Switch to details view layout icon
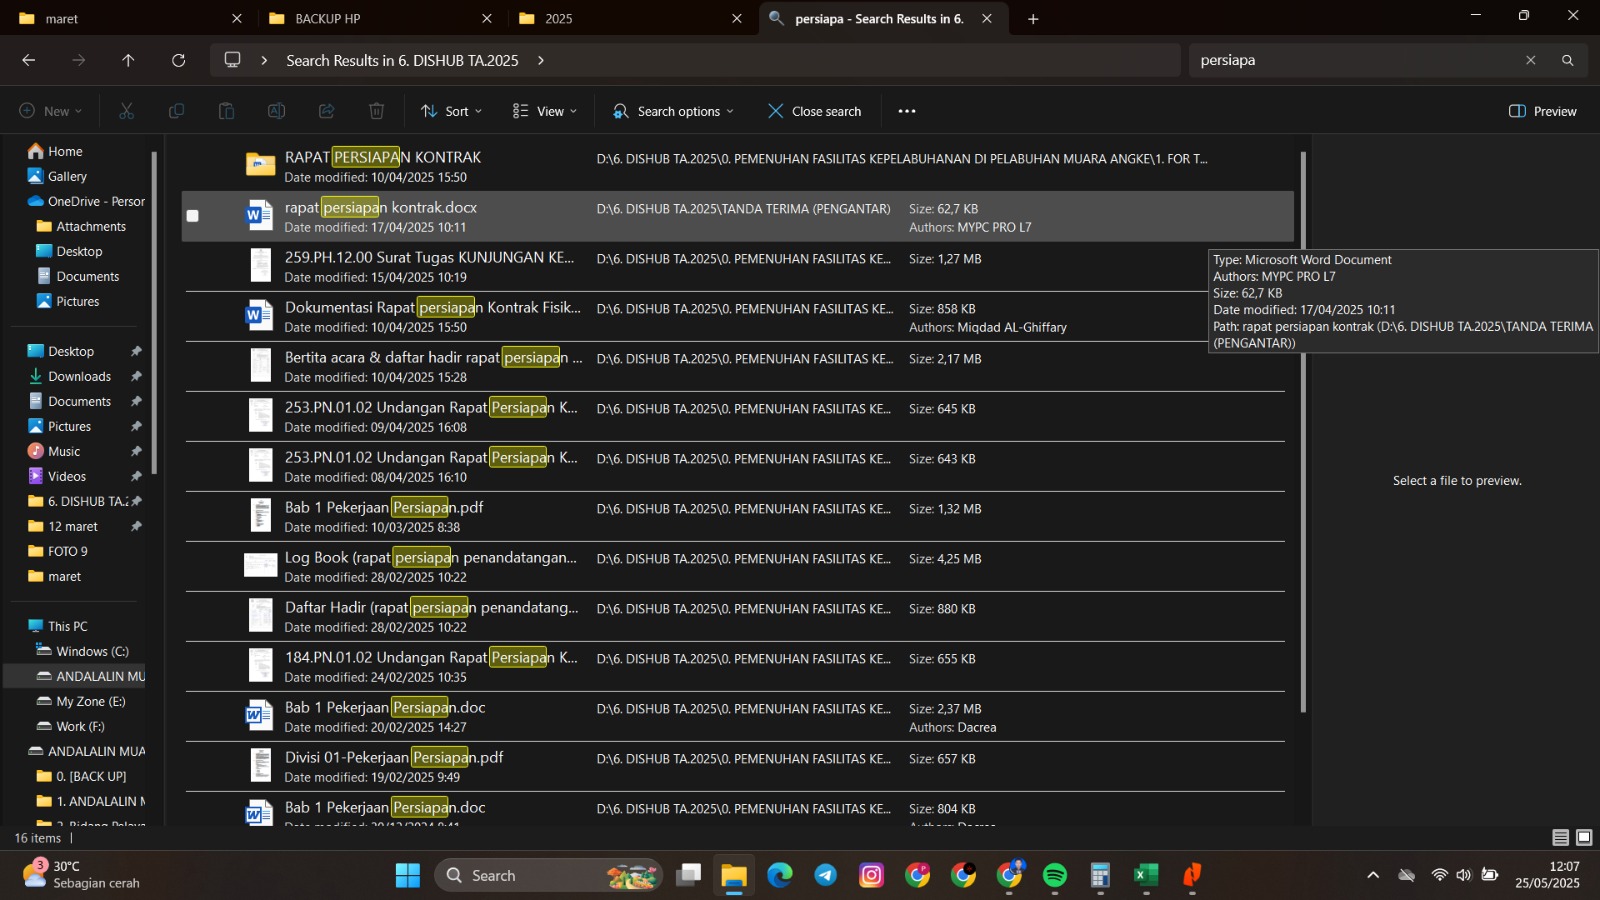 click(x=1560, y=838)
